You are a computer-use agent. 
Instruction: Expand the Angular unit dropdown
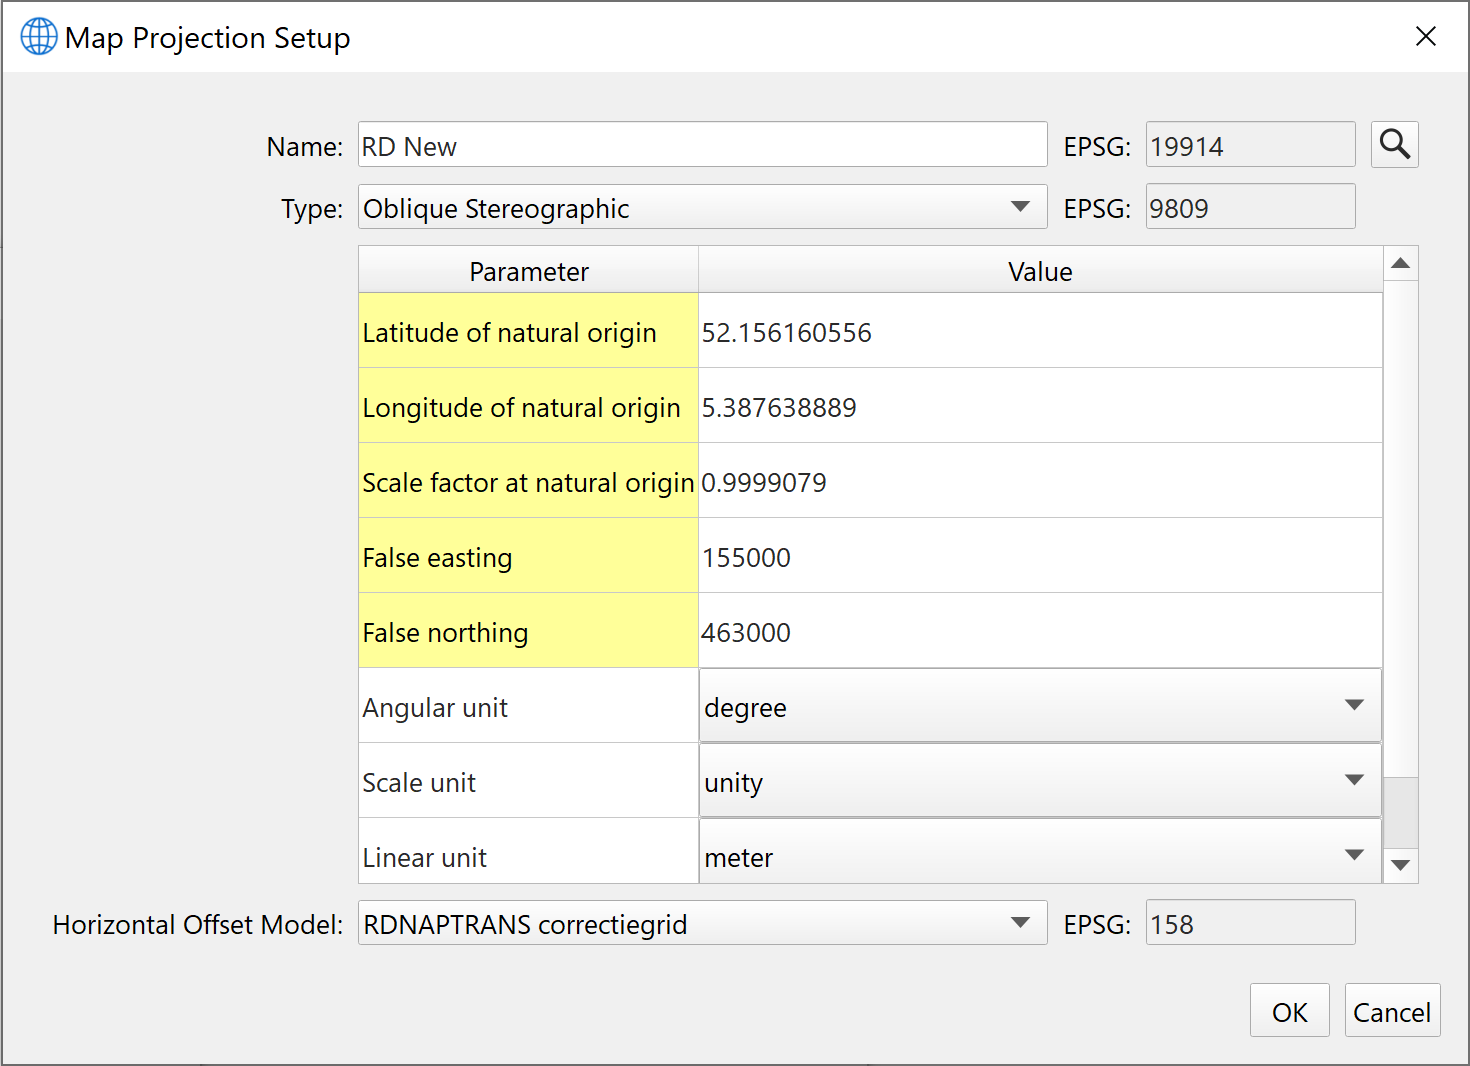[1353, 706]
